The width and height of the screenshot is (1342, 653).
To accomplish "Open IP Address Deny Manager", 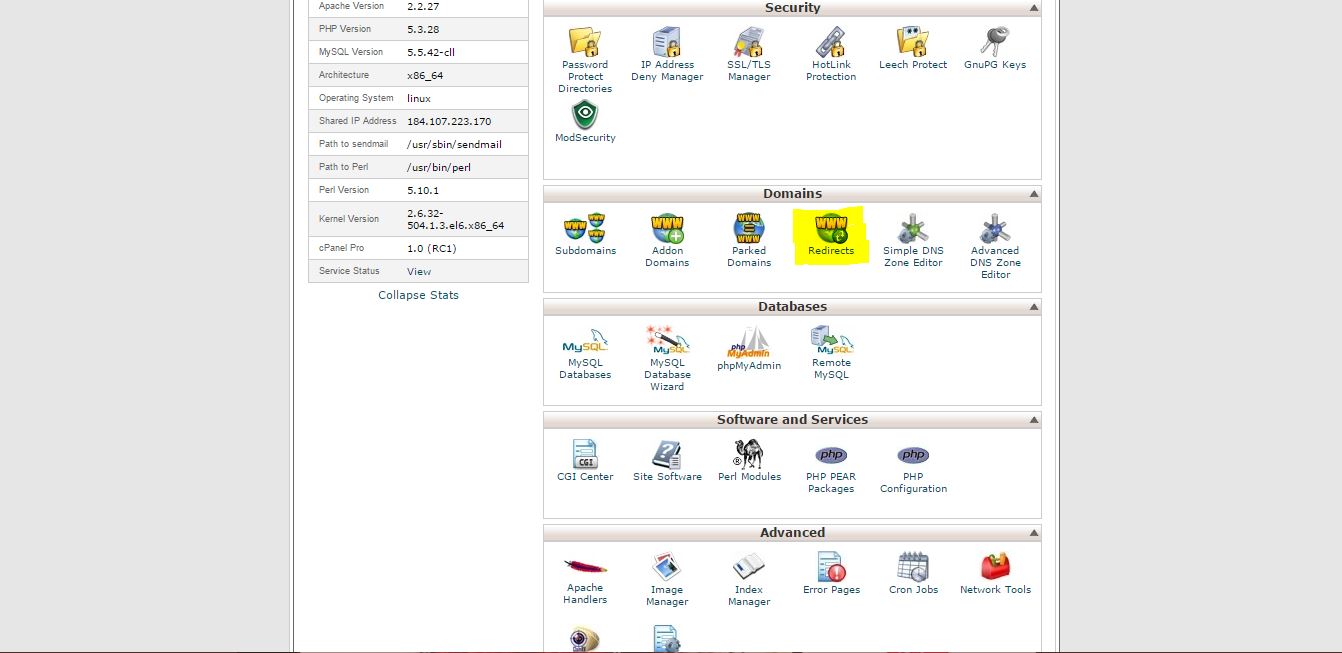I will [x=667, y=54].
